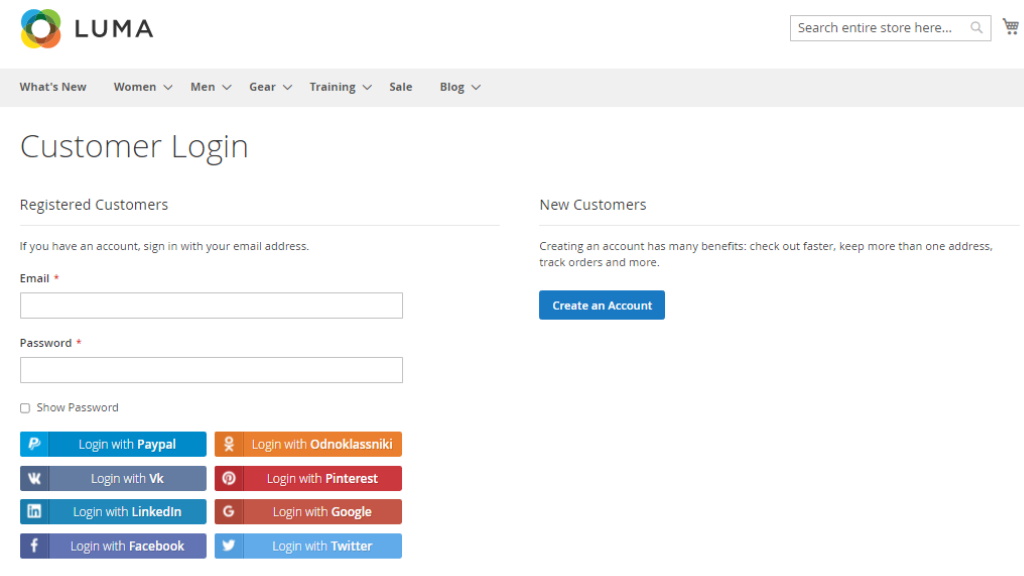Open the shopping cart icon
The width and height of the screenshot is (1024, 576).
pos(1010,27)
